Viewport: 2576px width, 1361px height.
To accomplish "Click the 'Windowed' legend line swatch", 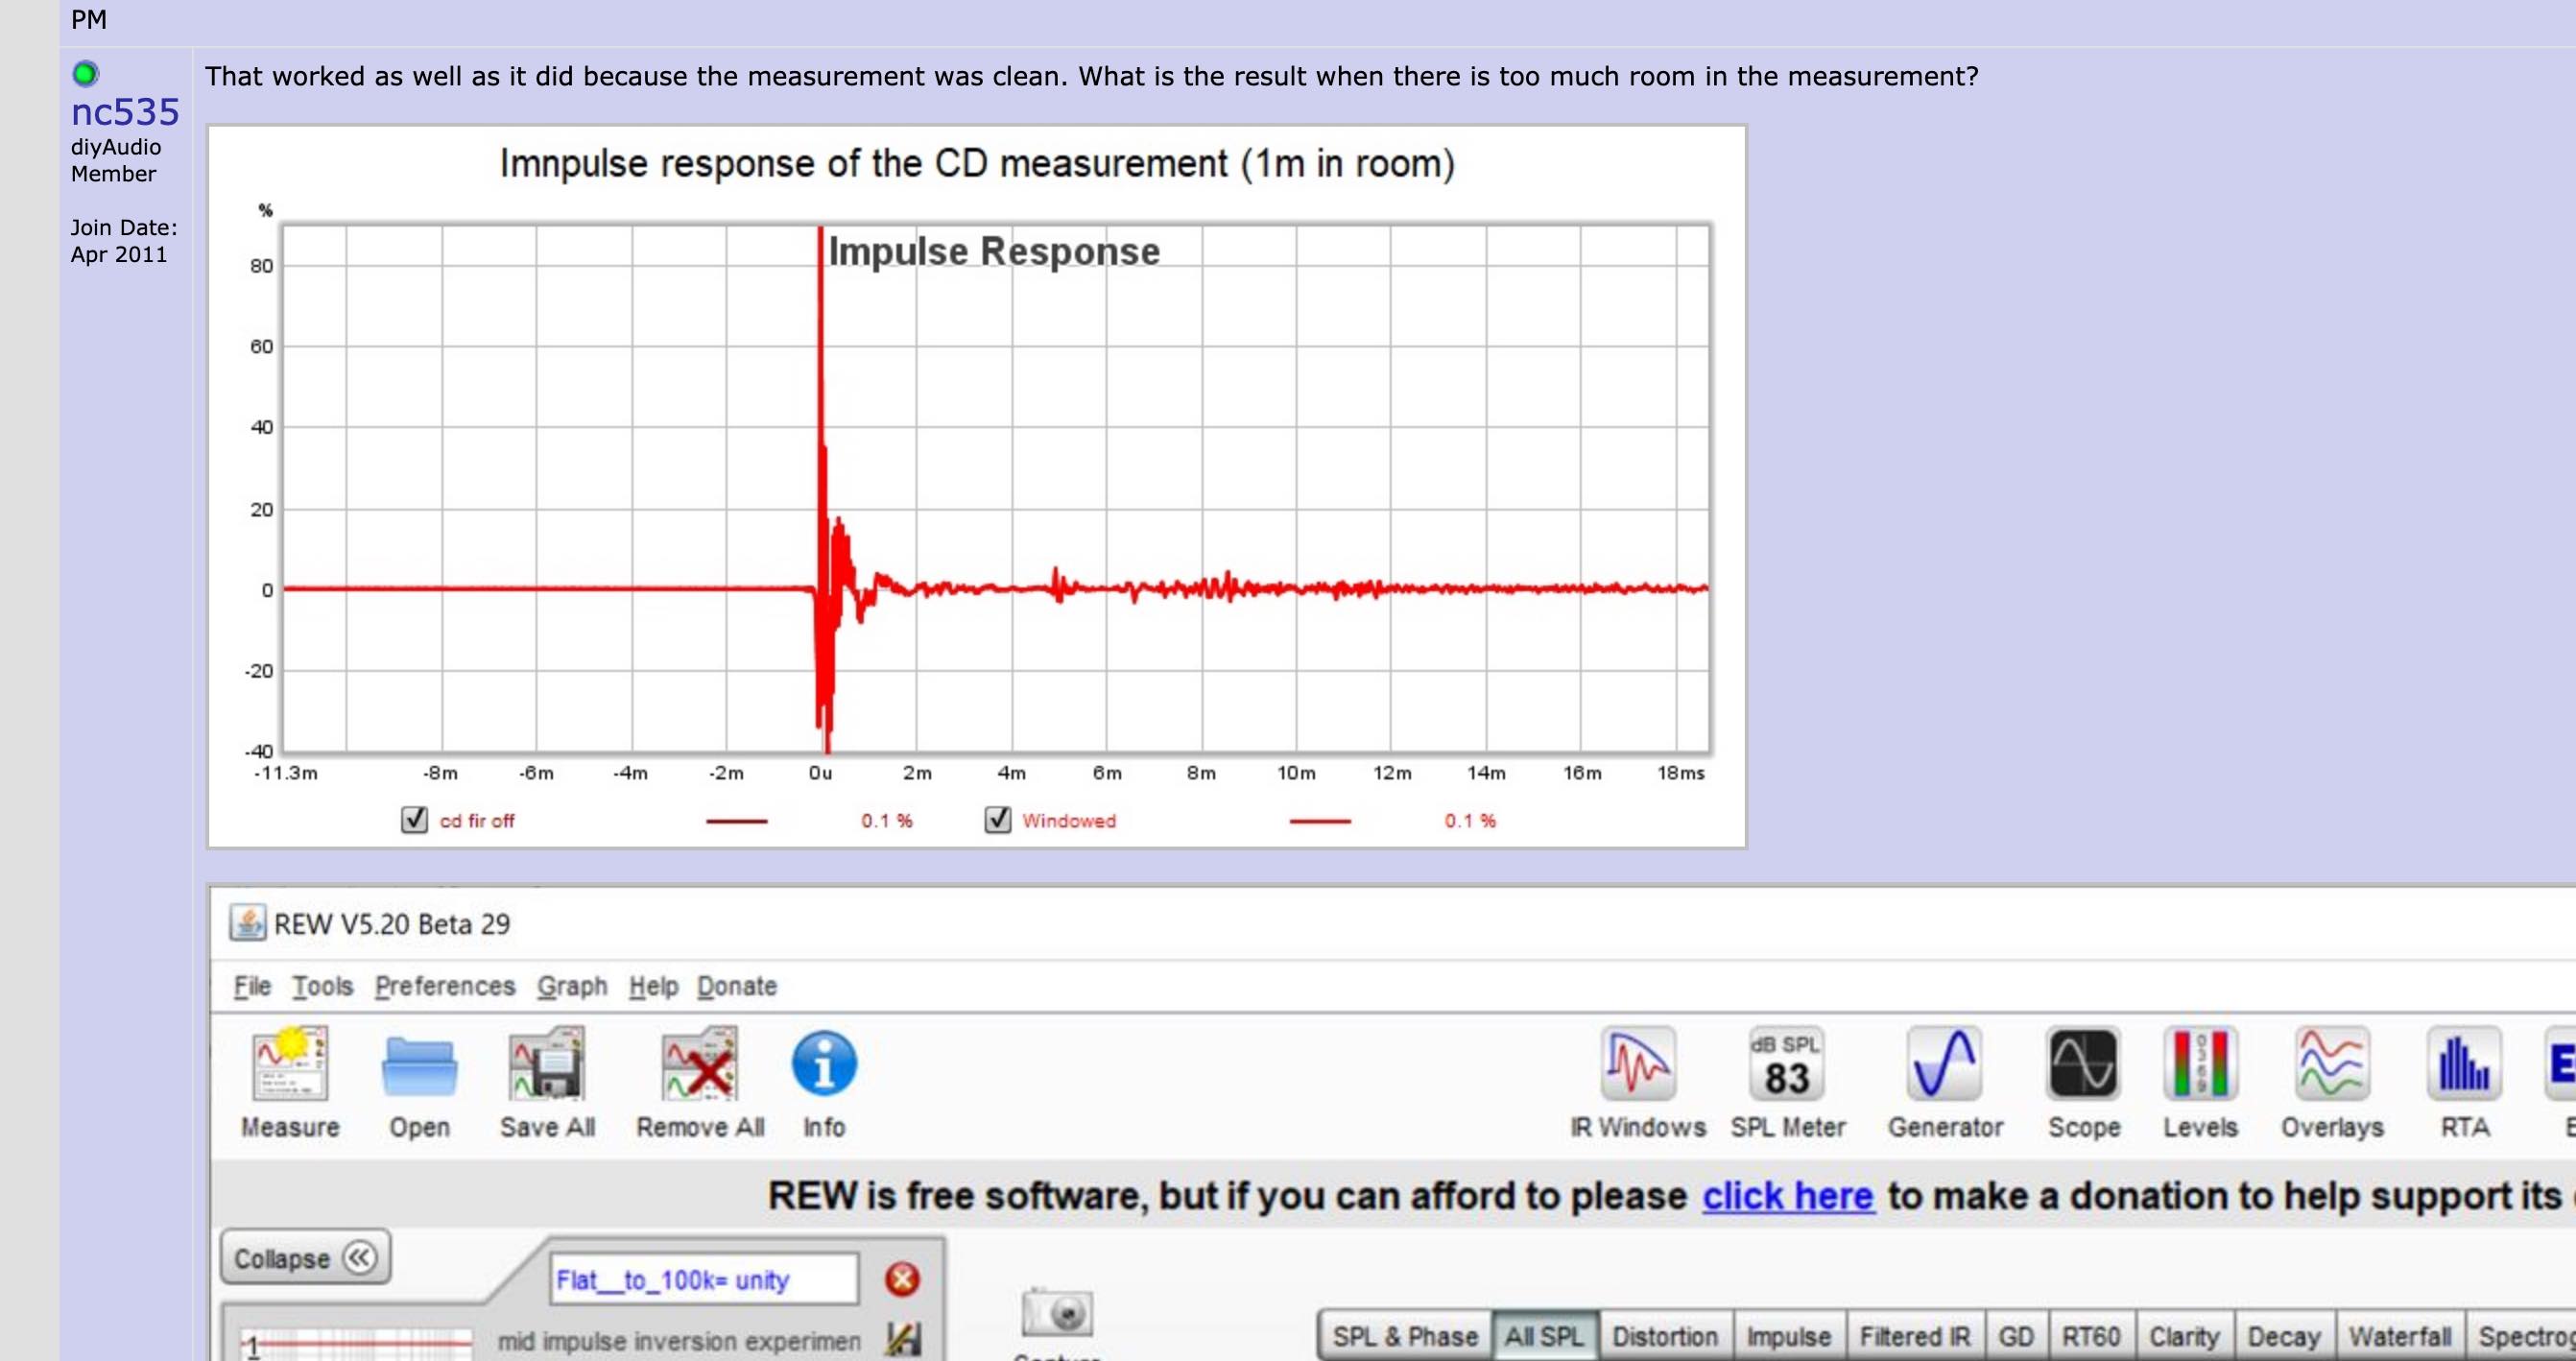I will coord(1320,821).
